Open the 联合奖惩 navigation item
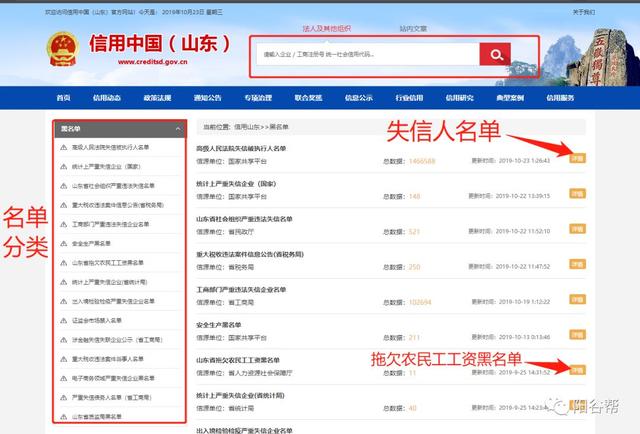 coord(308,98)
